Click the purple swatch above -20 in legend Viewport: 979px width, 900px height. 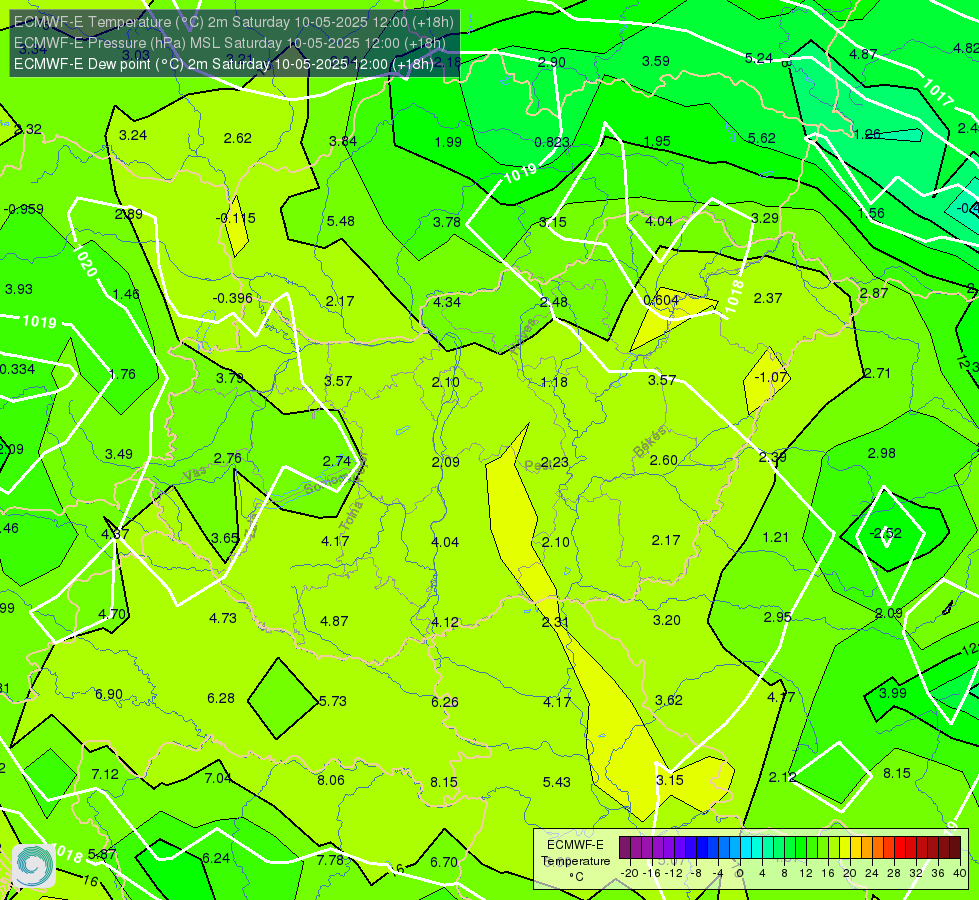pos(625,848)
